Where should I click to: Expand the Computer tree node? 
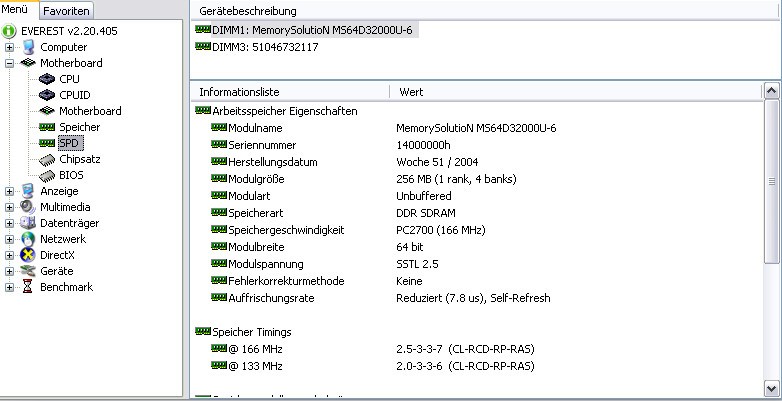[9, 47]
